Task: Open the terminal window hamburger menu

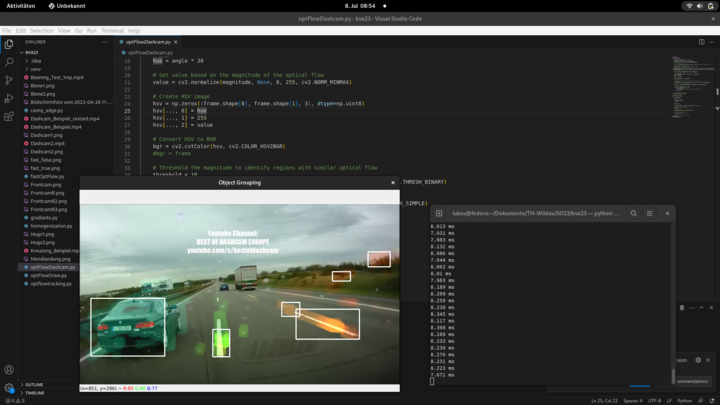Action: 649,213
